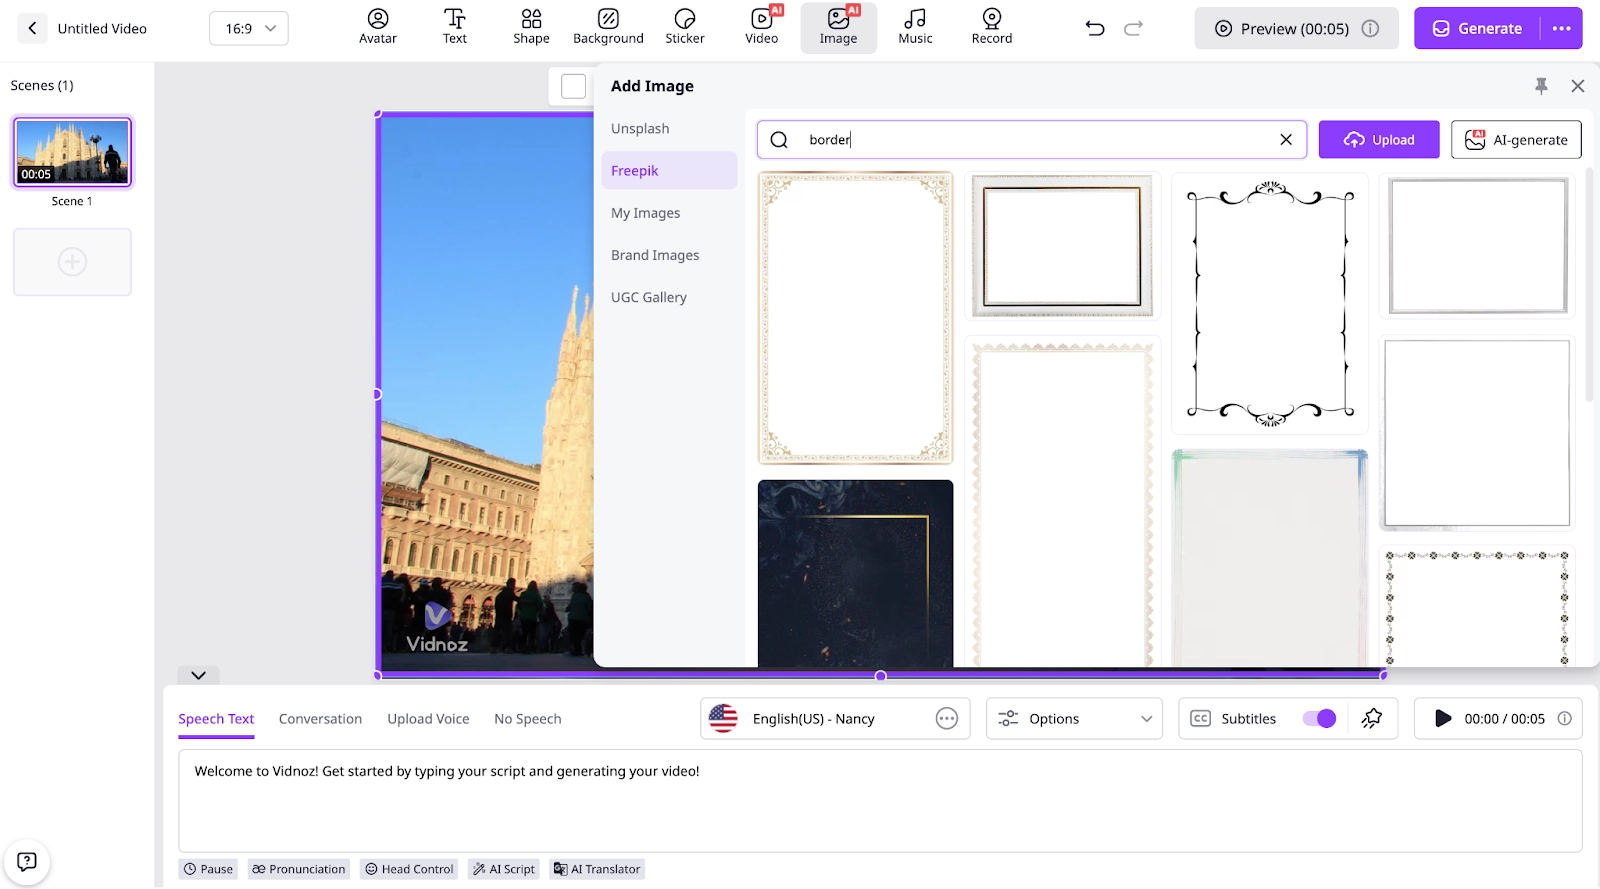
Task: Open the 16:9 aspect ratio dropdown
Action: click(249, 29)
